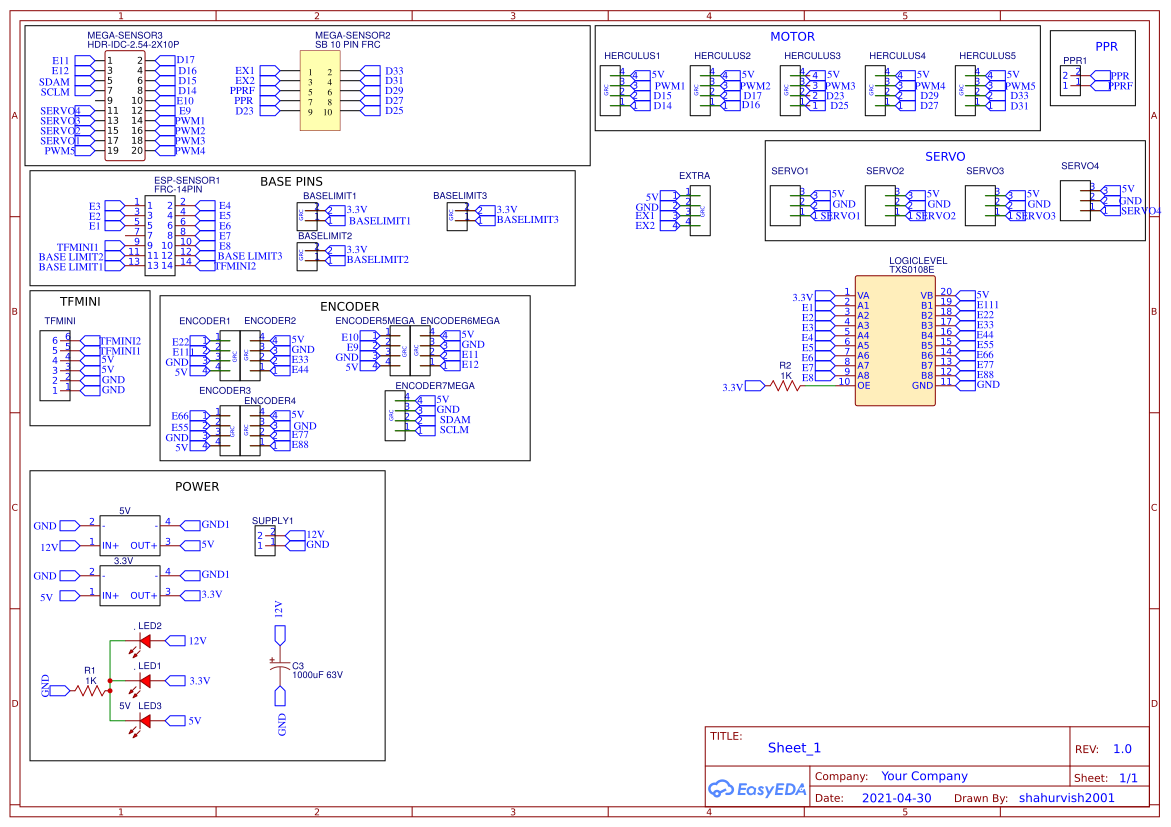
Task: Click the 2021-04-30 date field
Action: click(x=896, y=798)
